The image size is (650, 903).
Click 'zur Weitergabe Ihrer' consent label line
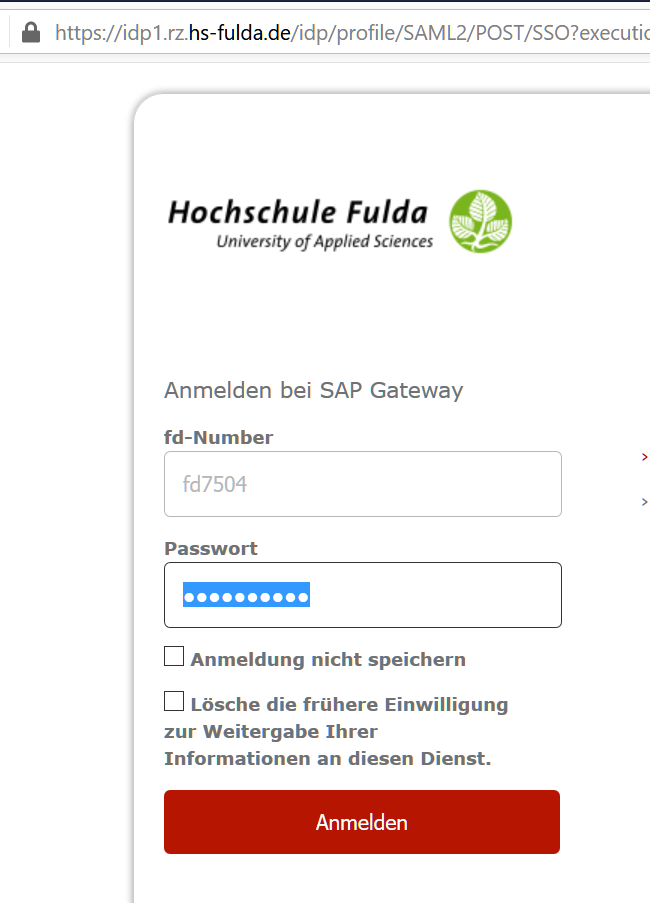pyautogui.click(x=270, y=732)
